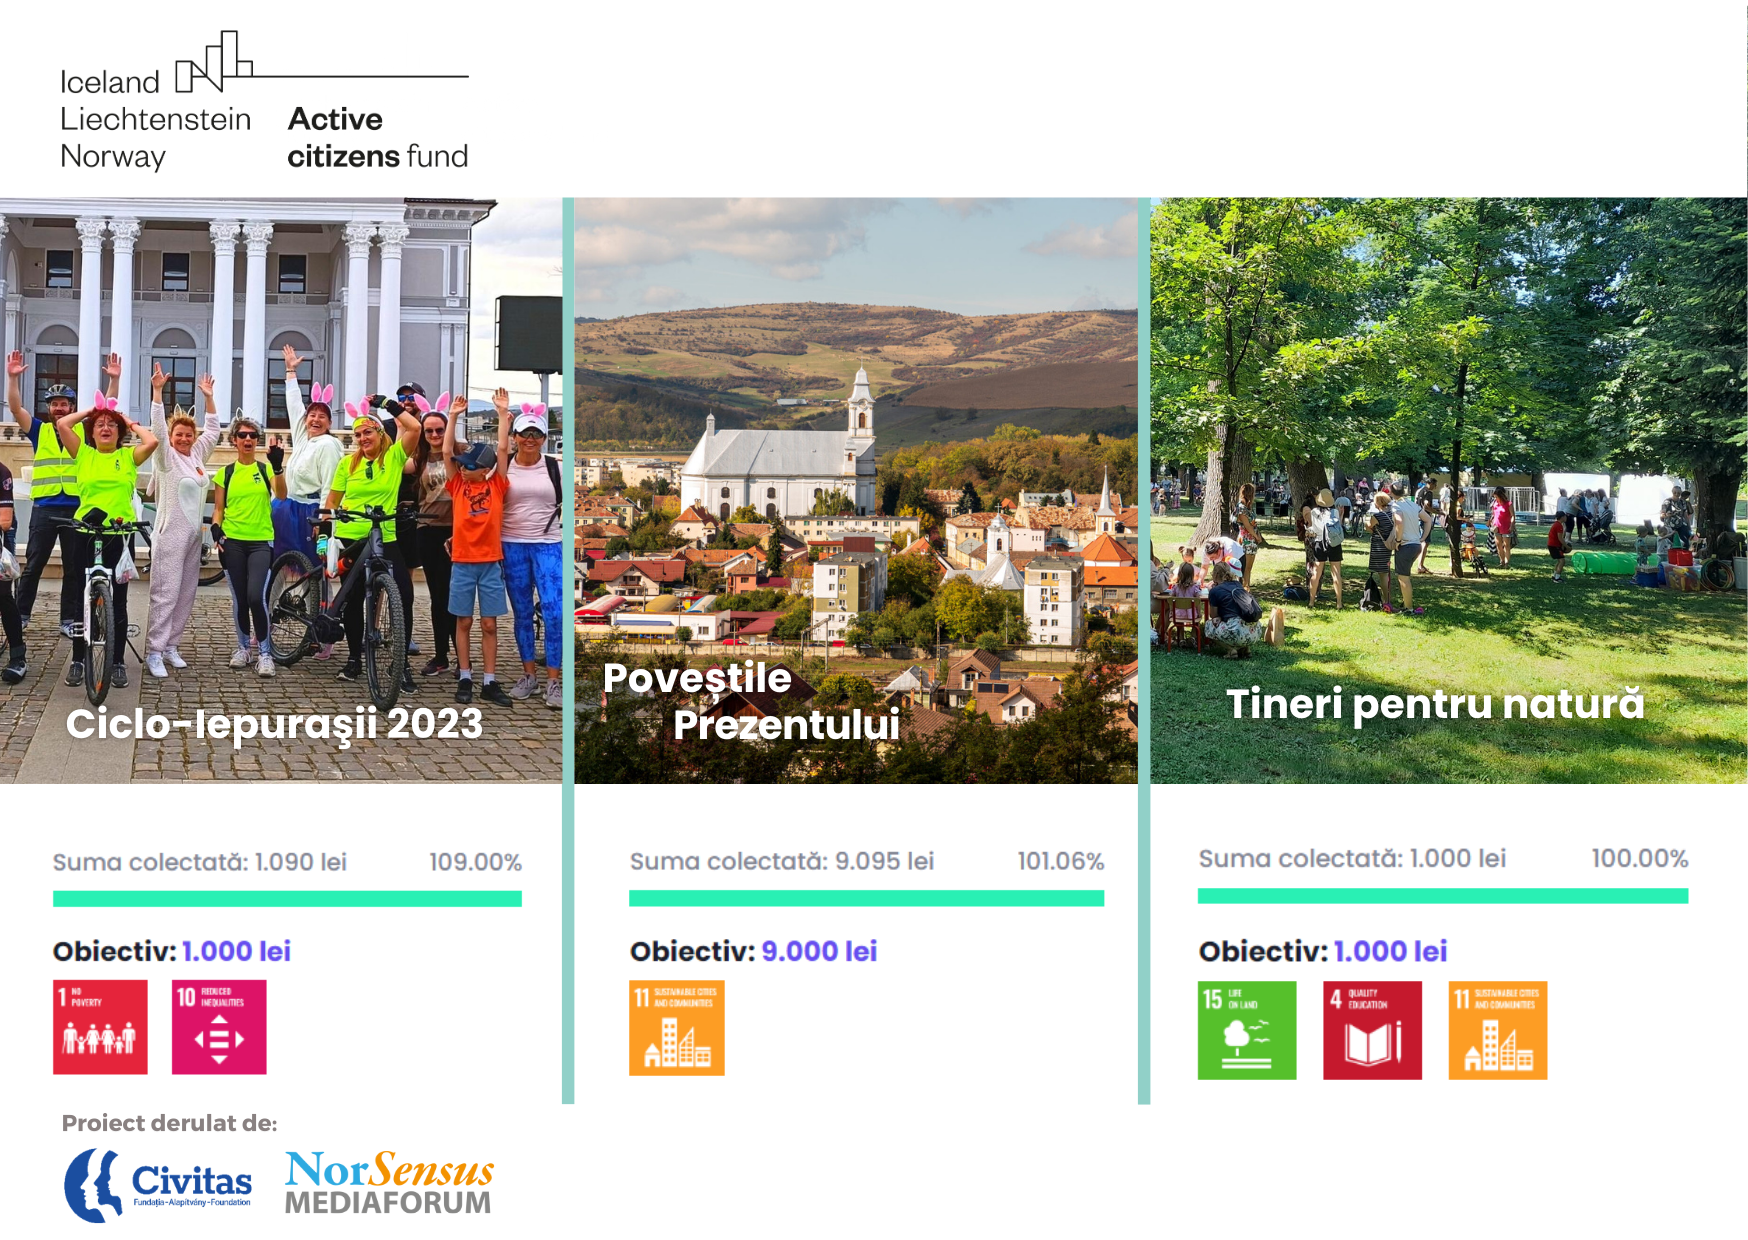Select the text 'Suma colectată: 9.095 lei'
Image resolution: width=1748 pixels, height=1240 pixels.
point(782,861)
